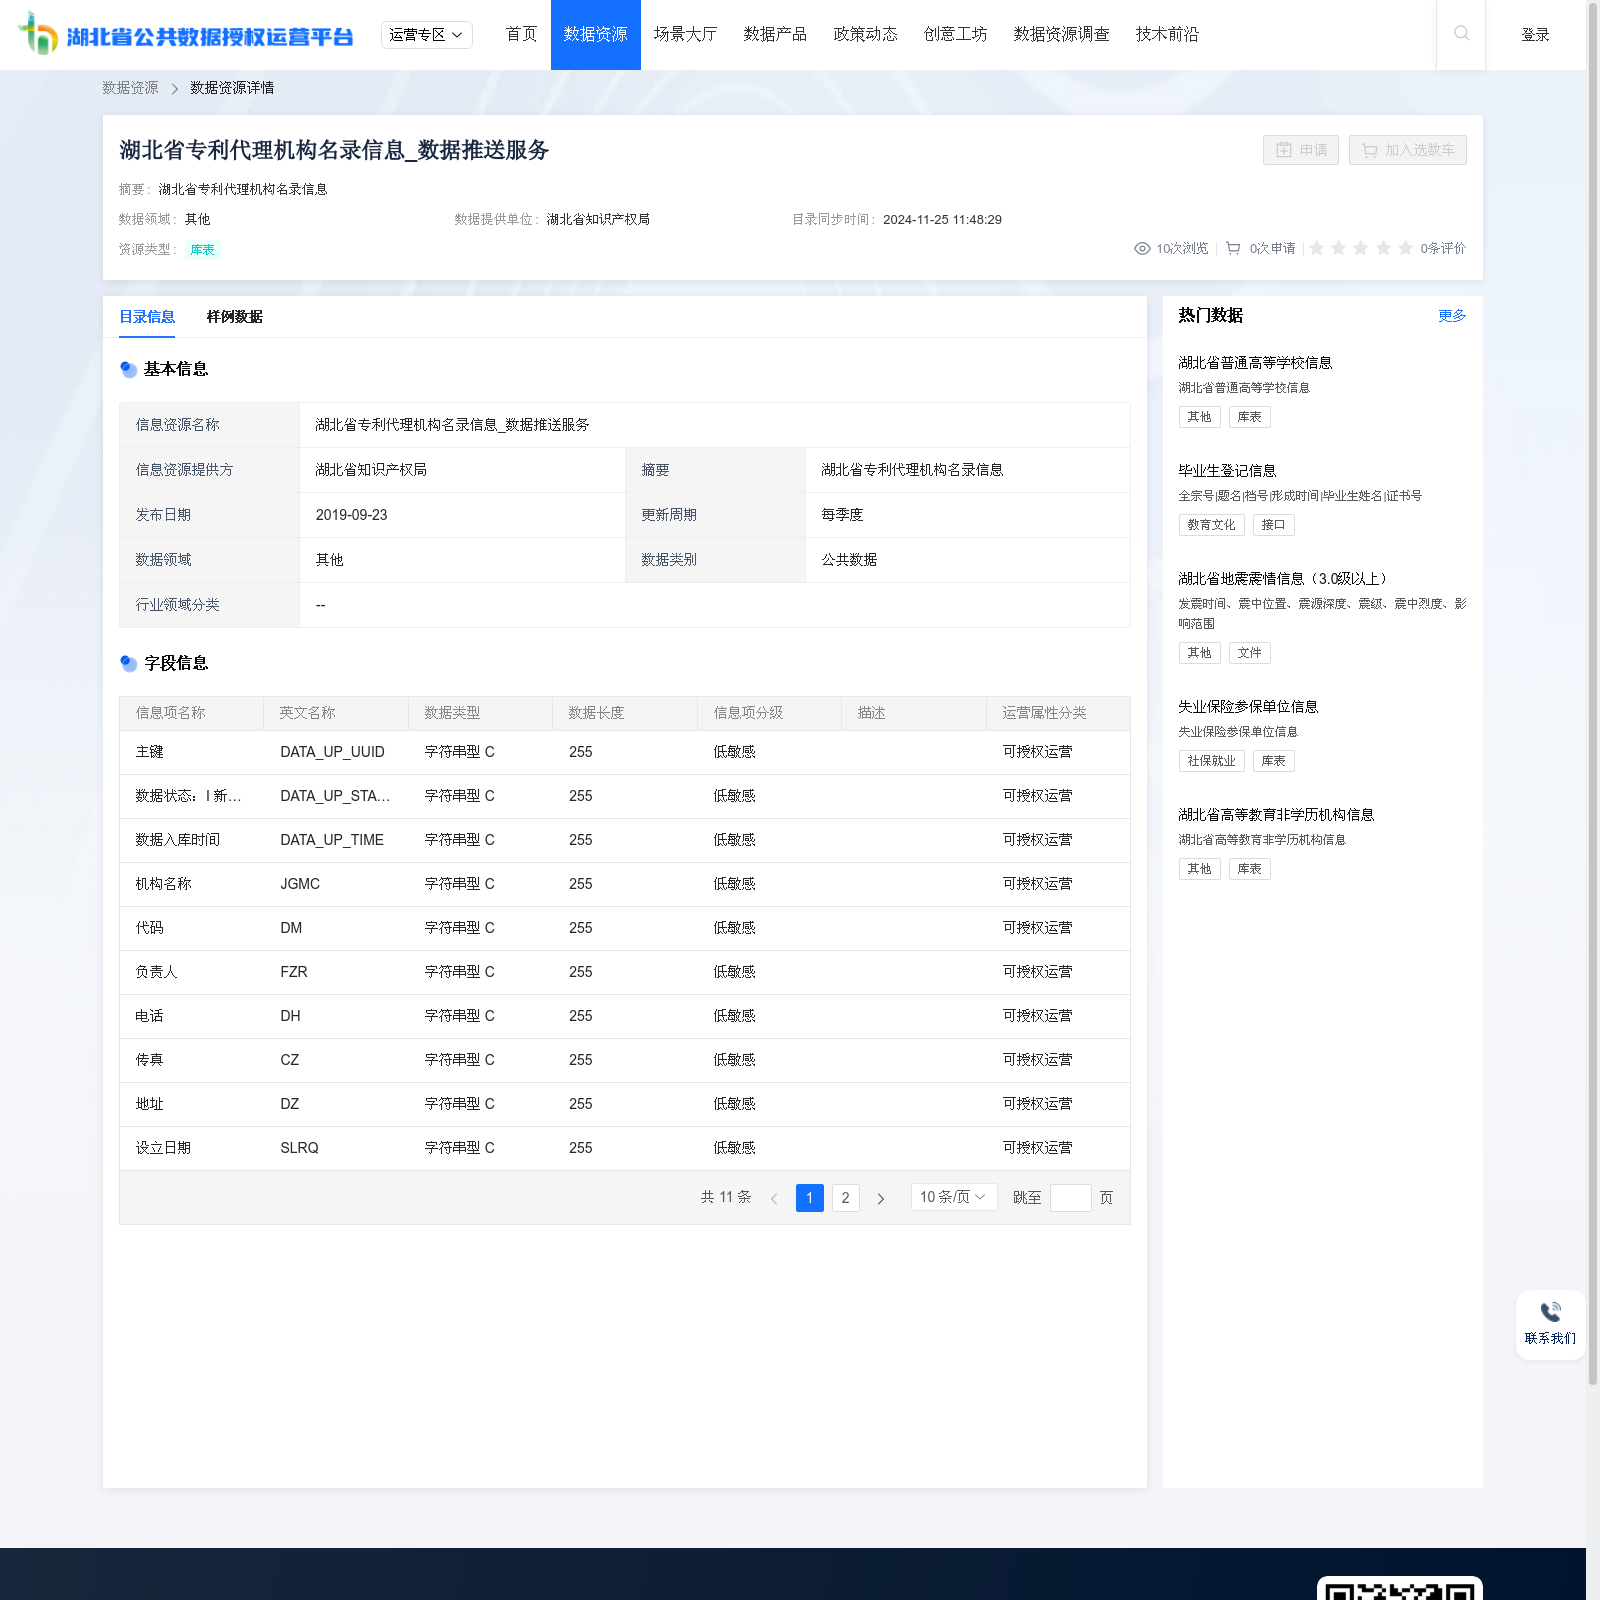Switch to the 样例数据 tab
Viewport: 1600px width, 1600px height.
[x=234, y=317]
